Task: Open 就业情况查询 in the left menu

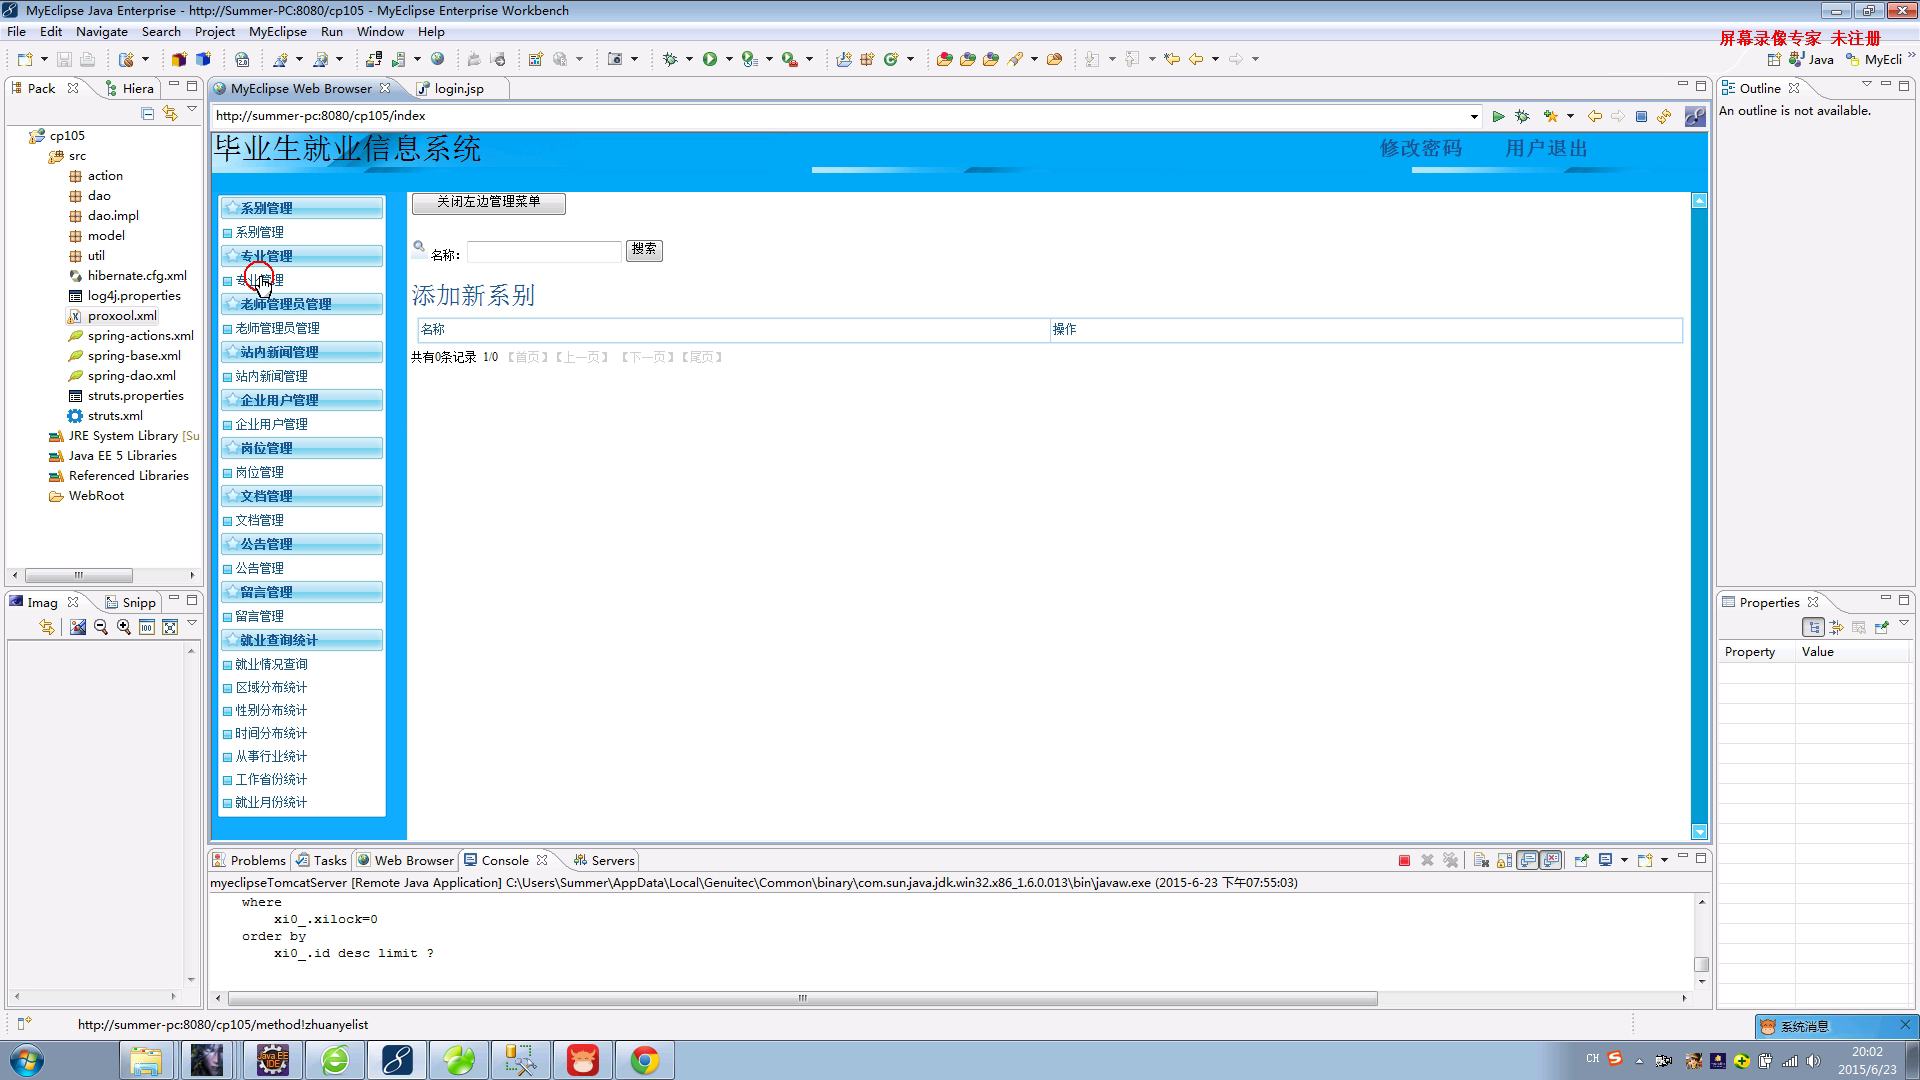Action: (x=271, y=664)
